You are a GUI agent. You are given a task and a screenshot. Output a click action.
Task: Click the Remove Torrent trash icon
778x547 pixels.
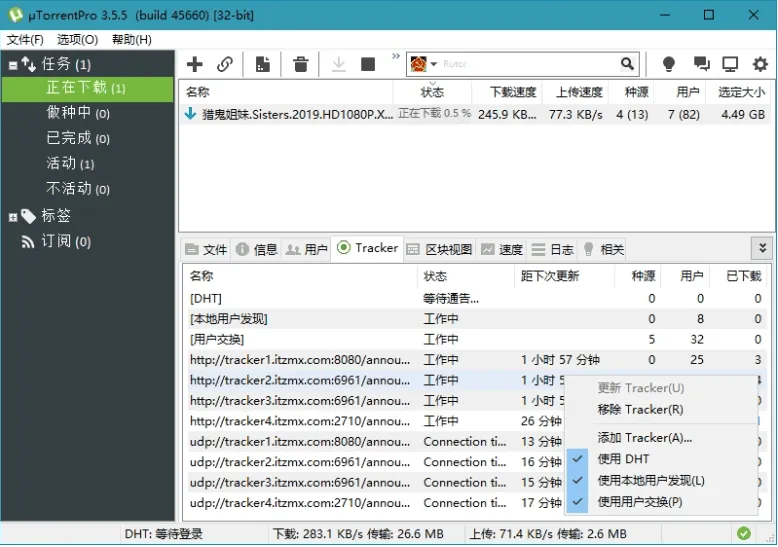pos(301,65)
